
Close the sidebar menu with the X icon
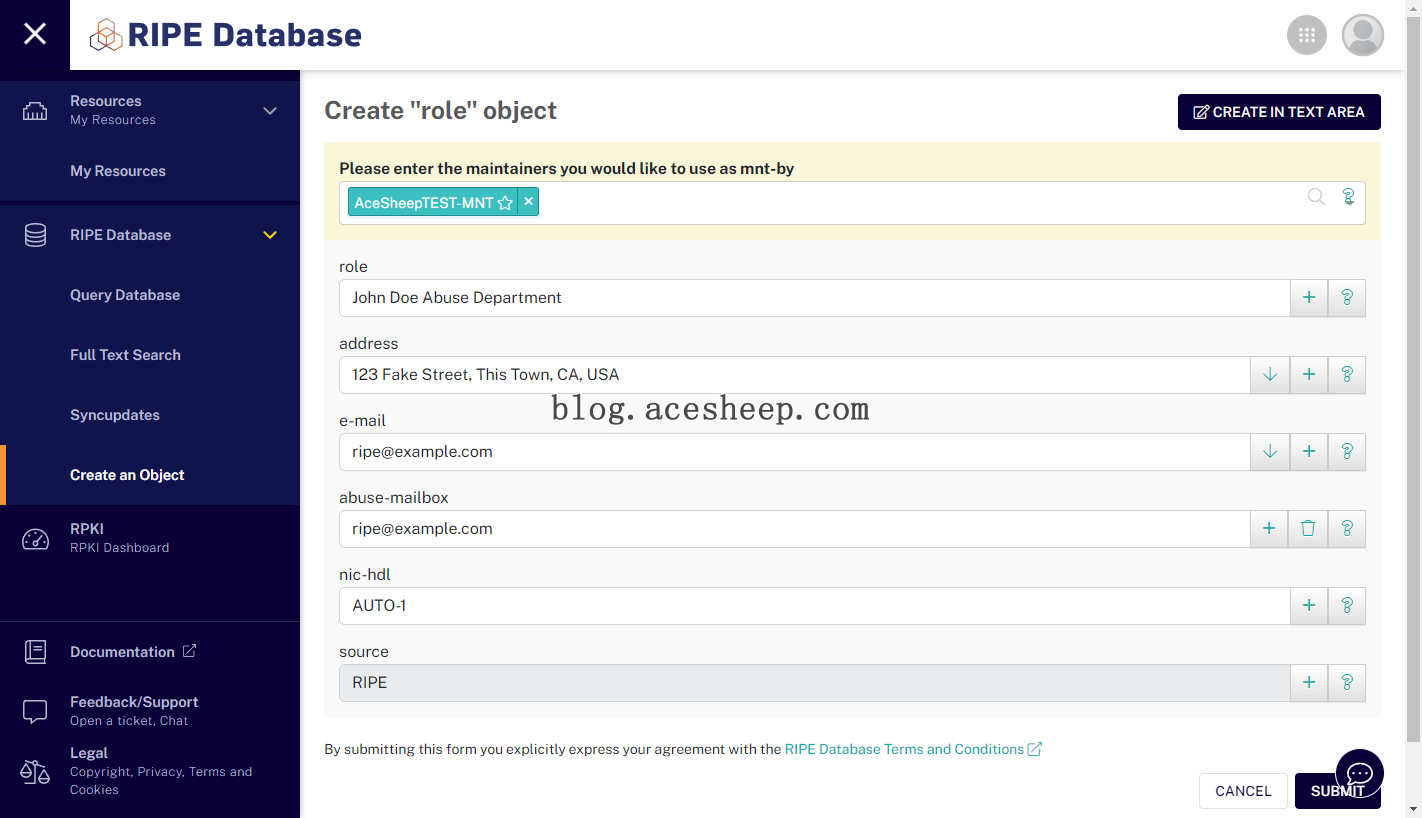35,34
